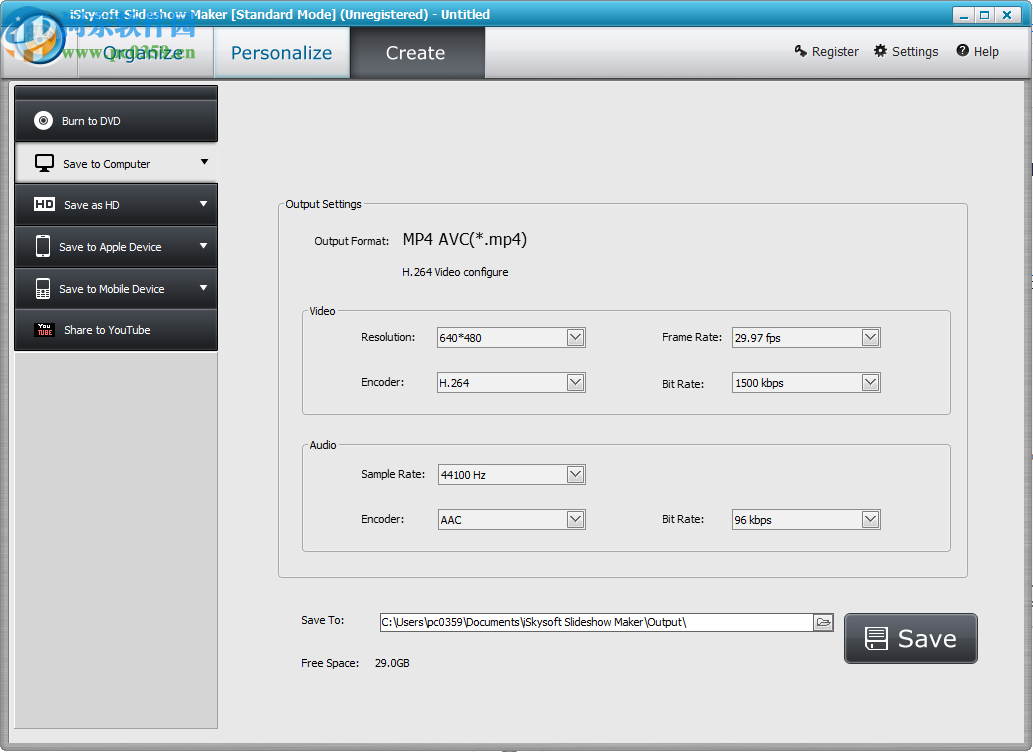
Task: Click the YouTube icon in sidebar
Action: (44, 330)
